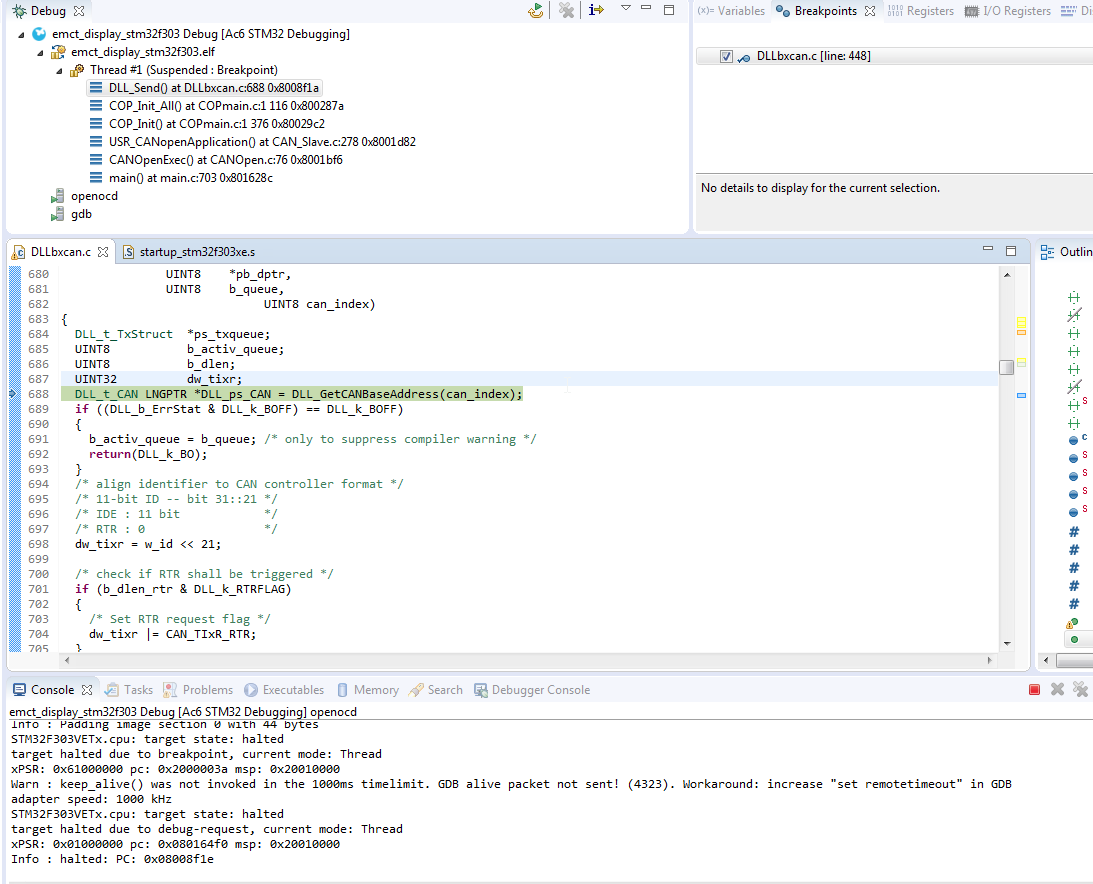Click Remove Launch icon in Console toolbar
The height and width of the screenshot is (884, 1093).
point(1057,690)
